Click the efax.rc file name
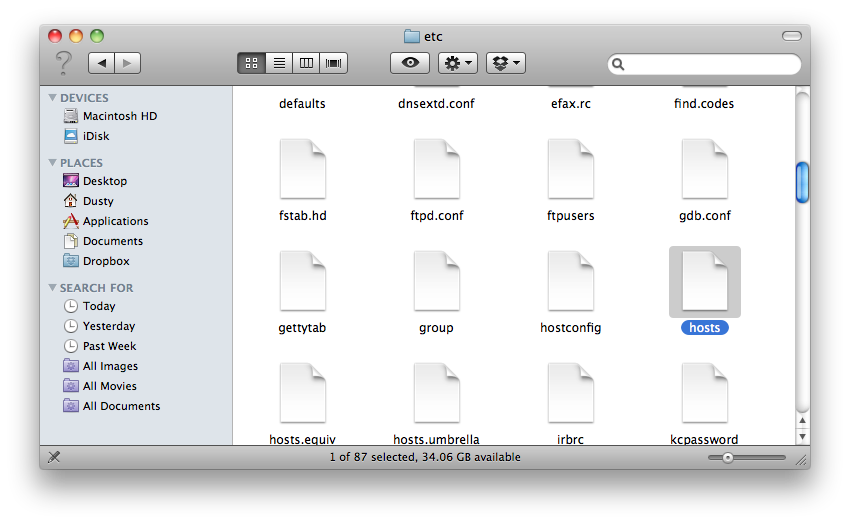Image resolution: width=850 pixels, height=524 pixels. [x=571, y=103]
